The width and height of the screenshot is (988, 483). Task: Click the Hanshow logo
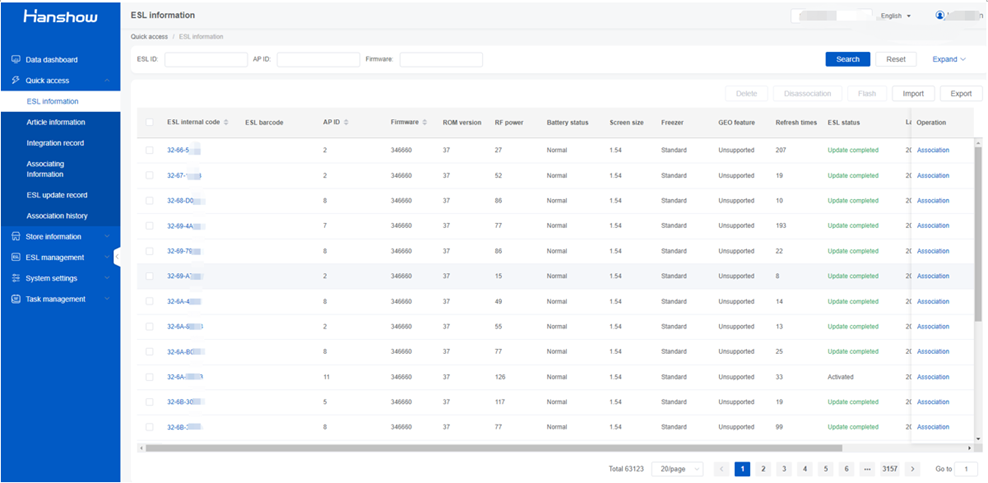(60, 16)
